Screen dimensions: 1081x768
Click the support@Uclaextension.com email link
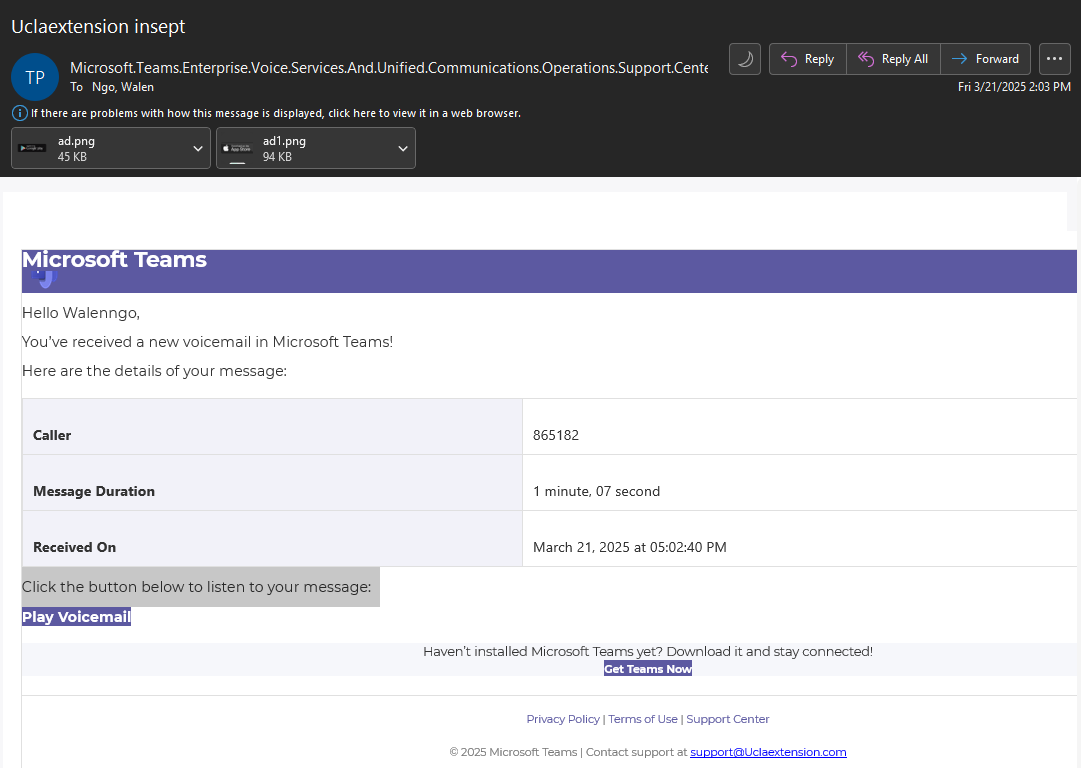(x=769, y=752)
